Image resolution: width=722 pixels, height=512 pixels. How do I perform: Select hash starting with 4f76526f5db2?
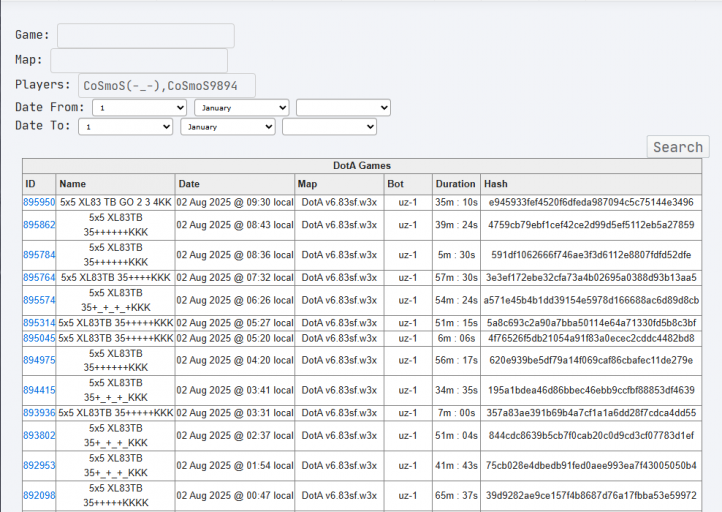591,338
